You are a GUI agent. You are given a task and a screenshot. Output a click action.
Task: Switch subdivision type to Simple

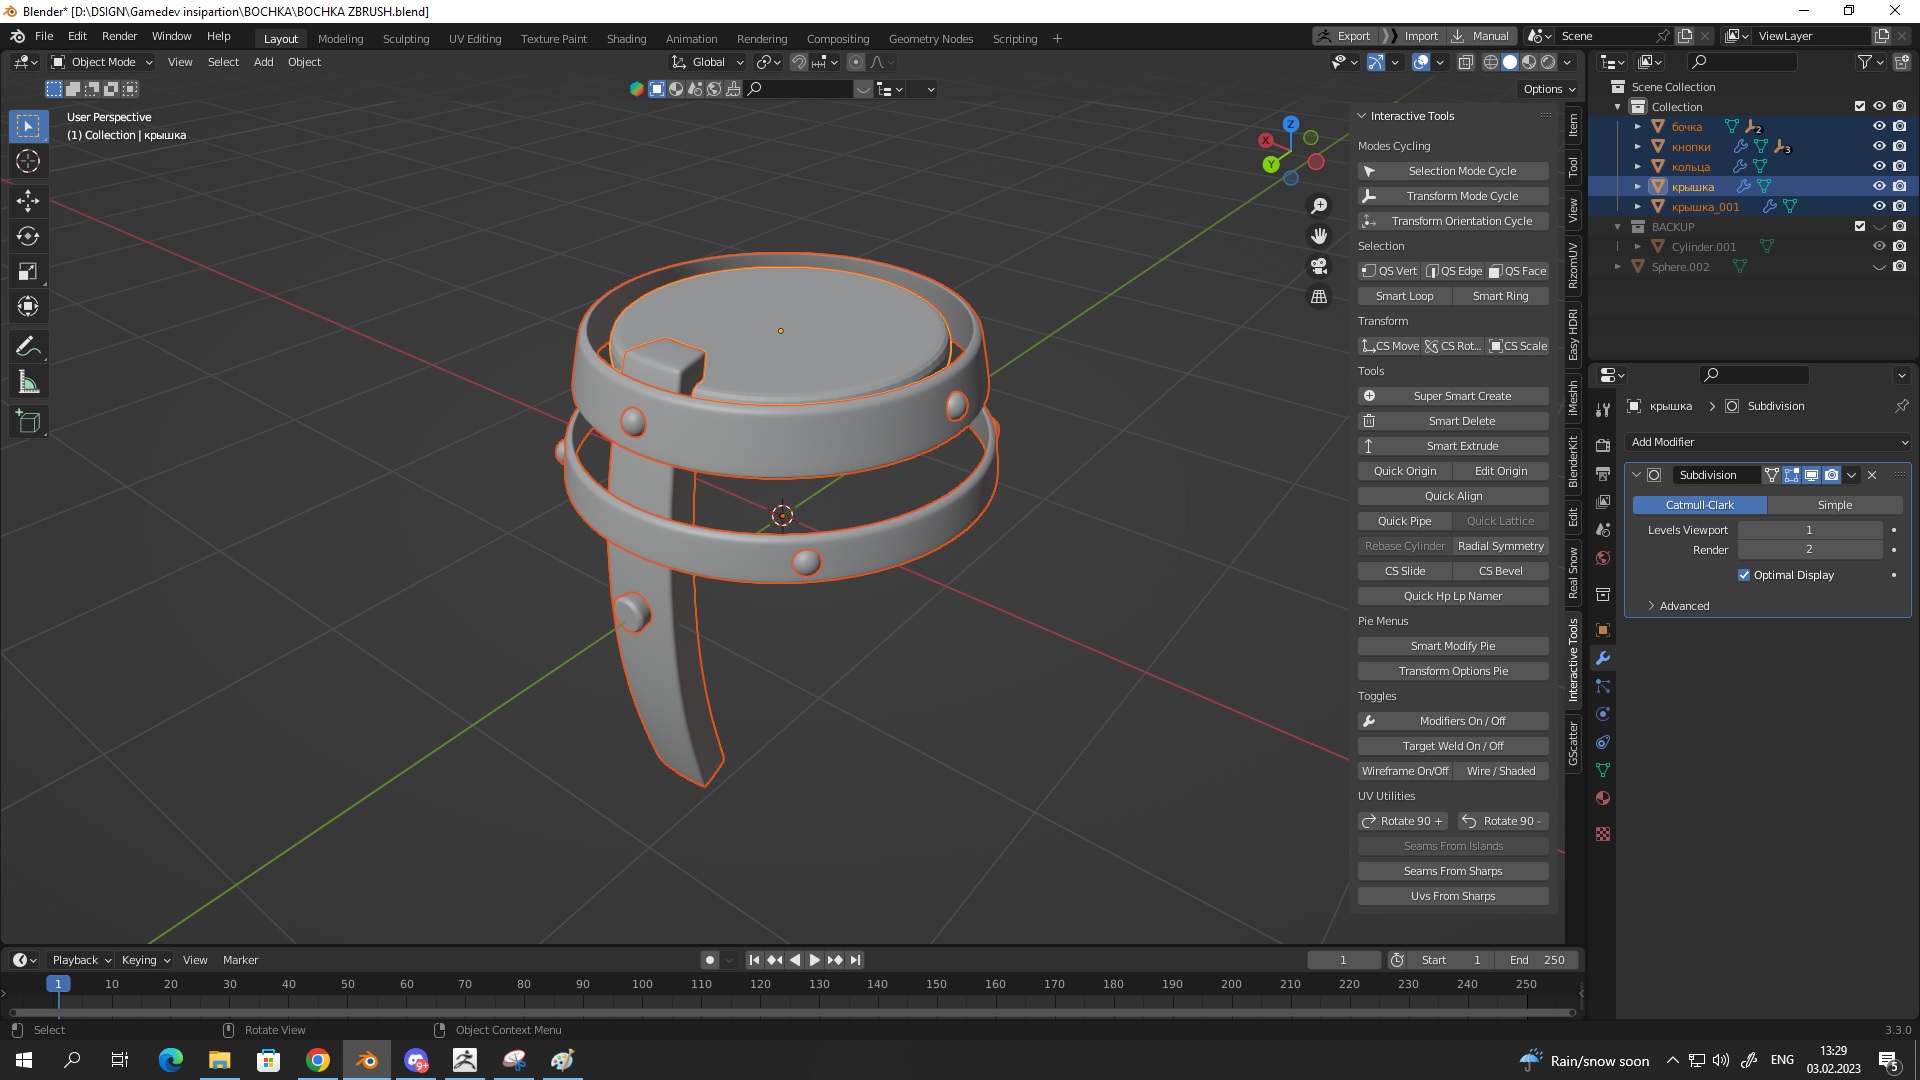(1834, 505)
